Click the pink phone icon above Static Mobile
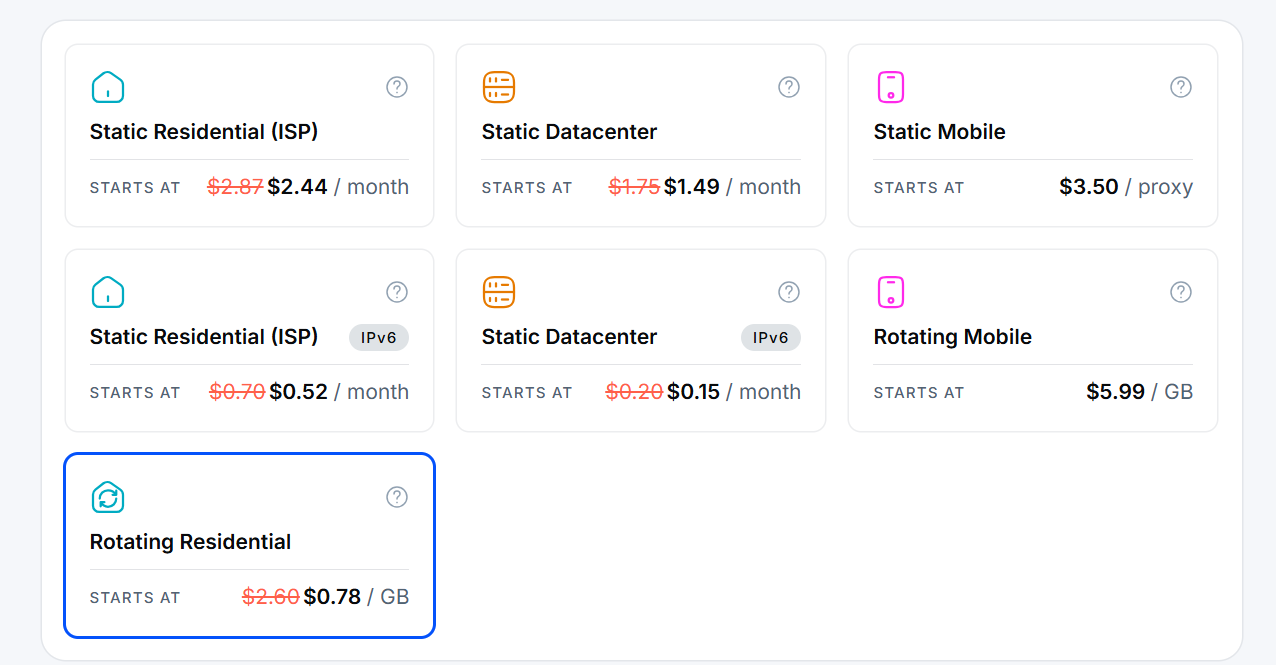Screen dimensions: 1276x665 click(890, 87)
